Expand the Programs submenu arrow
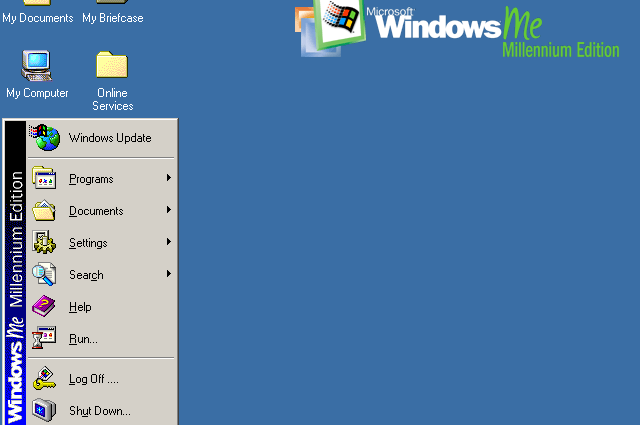640x425 pixels. tap(169, 178)
